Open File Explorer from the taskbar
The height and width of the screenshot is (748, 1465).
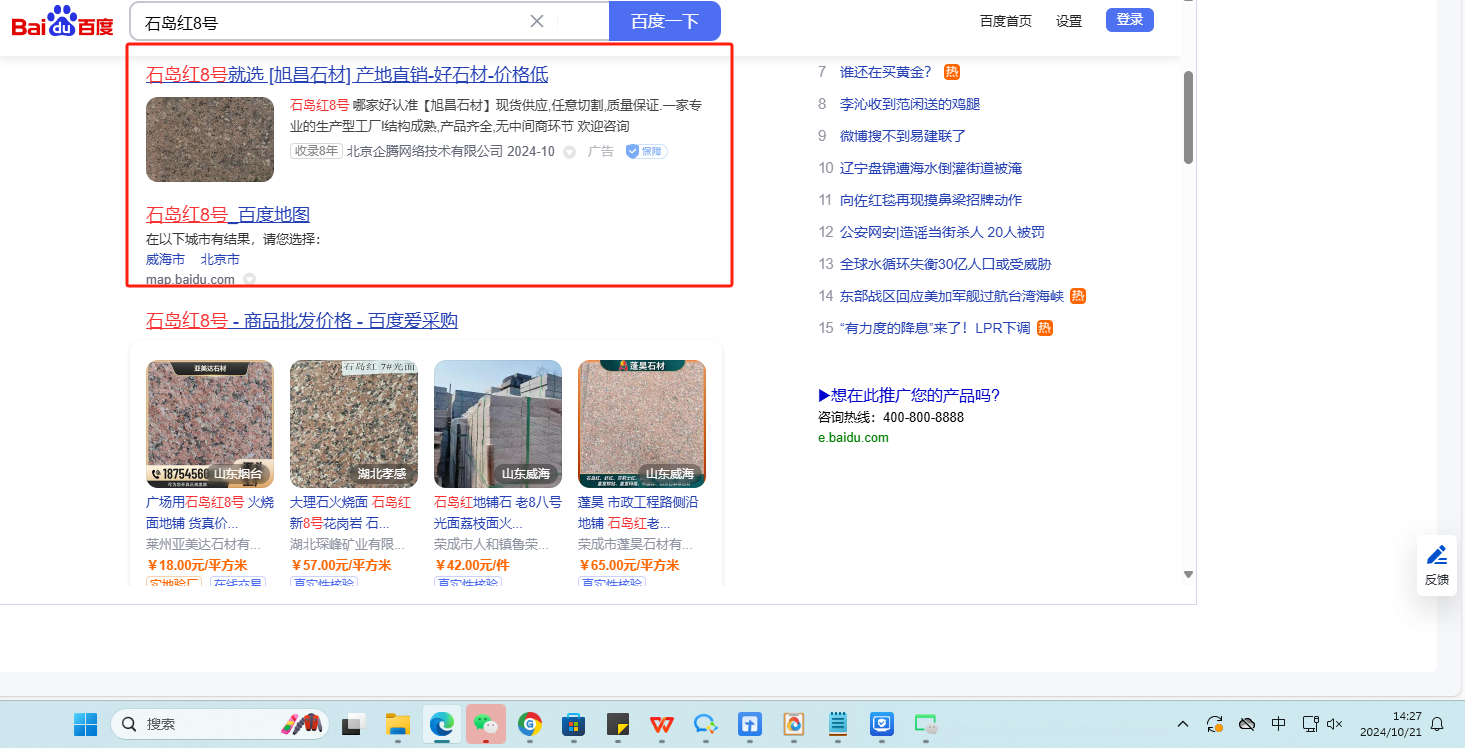tap(398, 724)
